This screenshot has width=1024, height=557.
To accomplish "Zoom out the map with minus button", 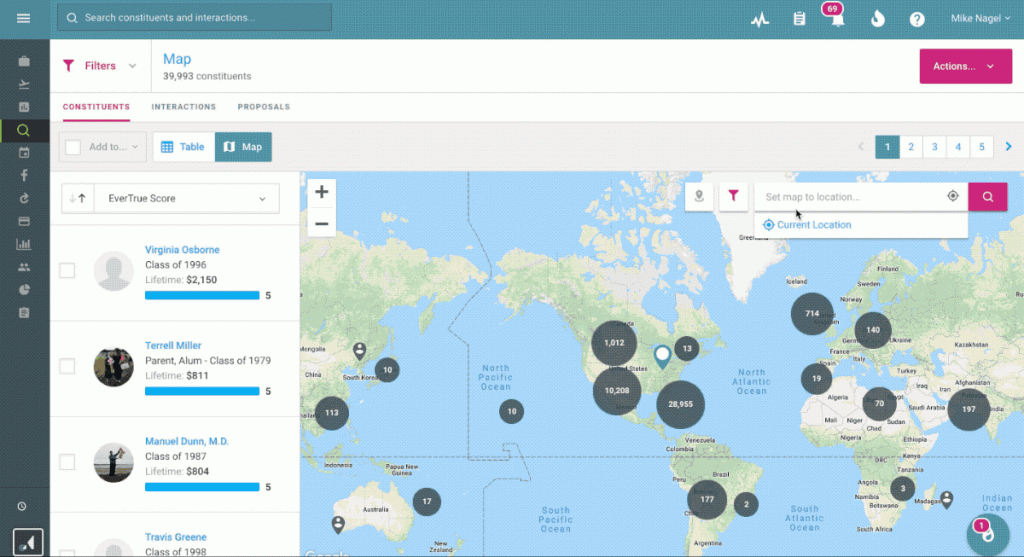I will point(321,224).
